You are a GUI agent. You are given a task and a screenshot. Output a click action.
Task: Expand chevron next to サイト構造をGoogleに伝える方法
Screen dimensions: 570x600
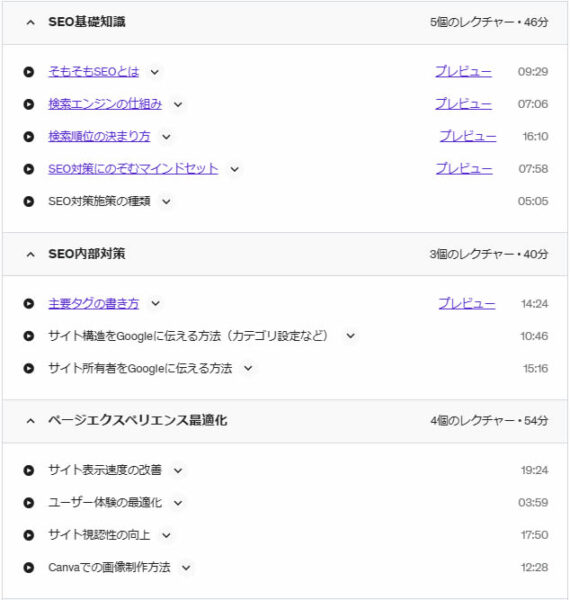click(x=350, y=336)
